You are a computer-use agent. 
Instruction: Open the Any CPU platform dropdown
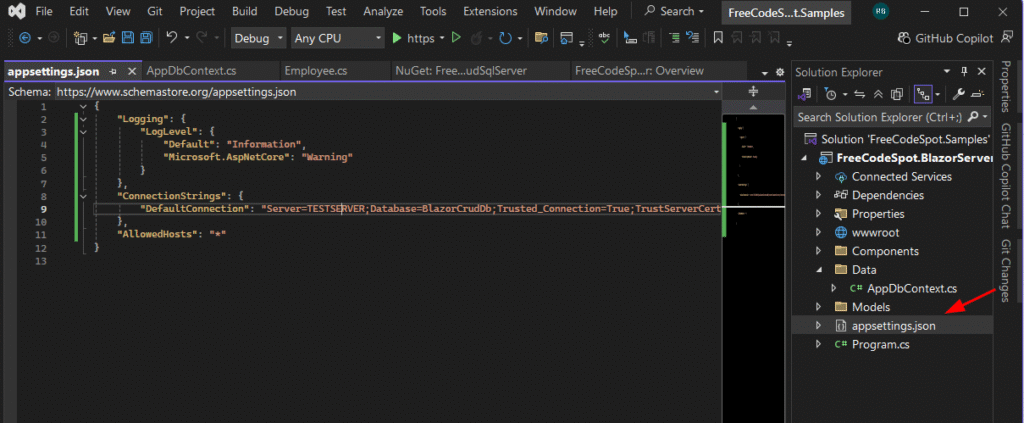(337, 39)
